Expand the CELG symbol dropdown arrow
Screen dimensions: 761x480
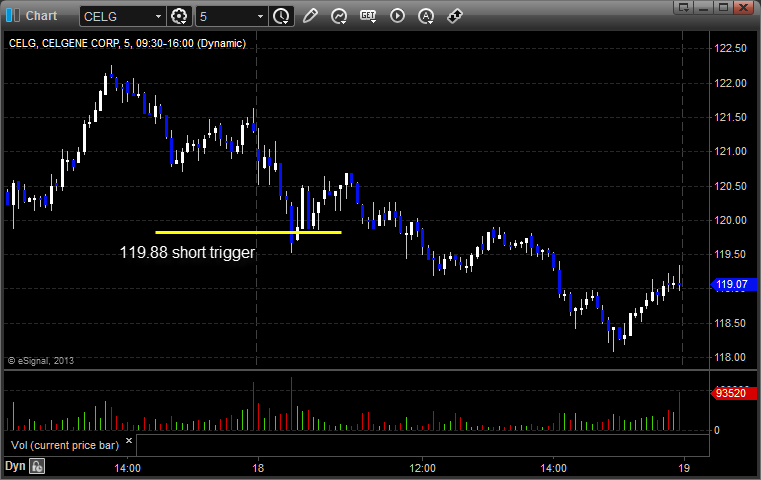[158, 17]
